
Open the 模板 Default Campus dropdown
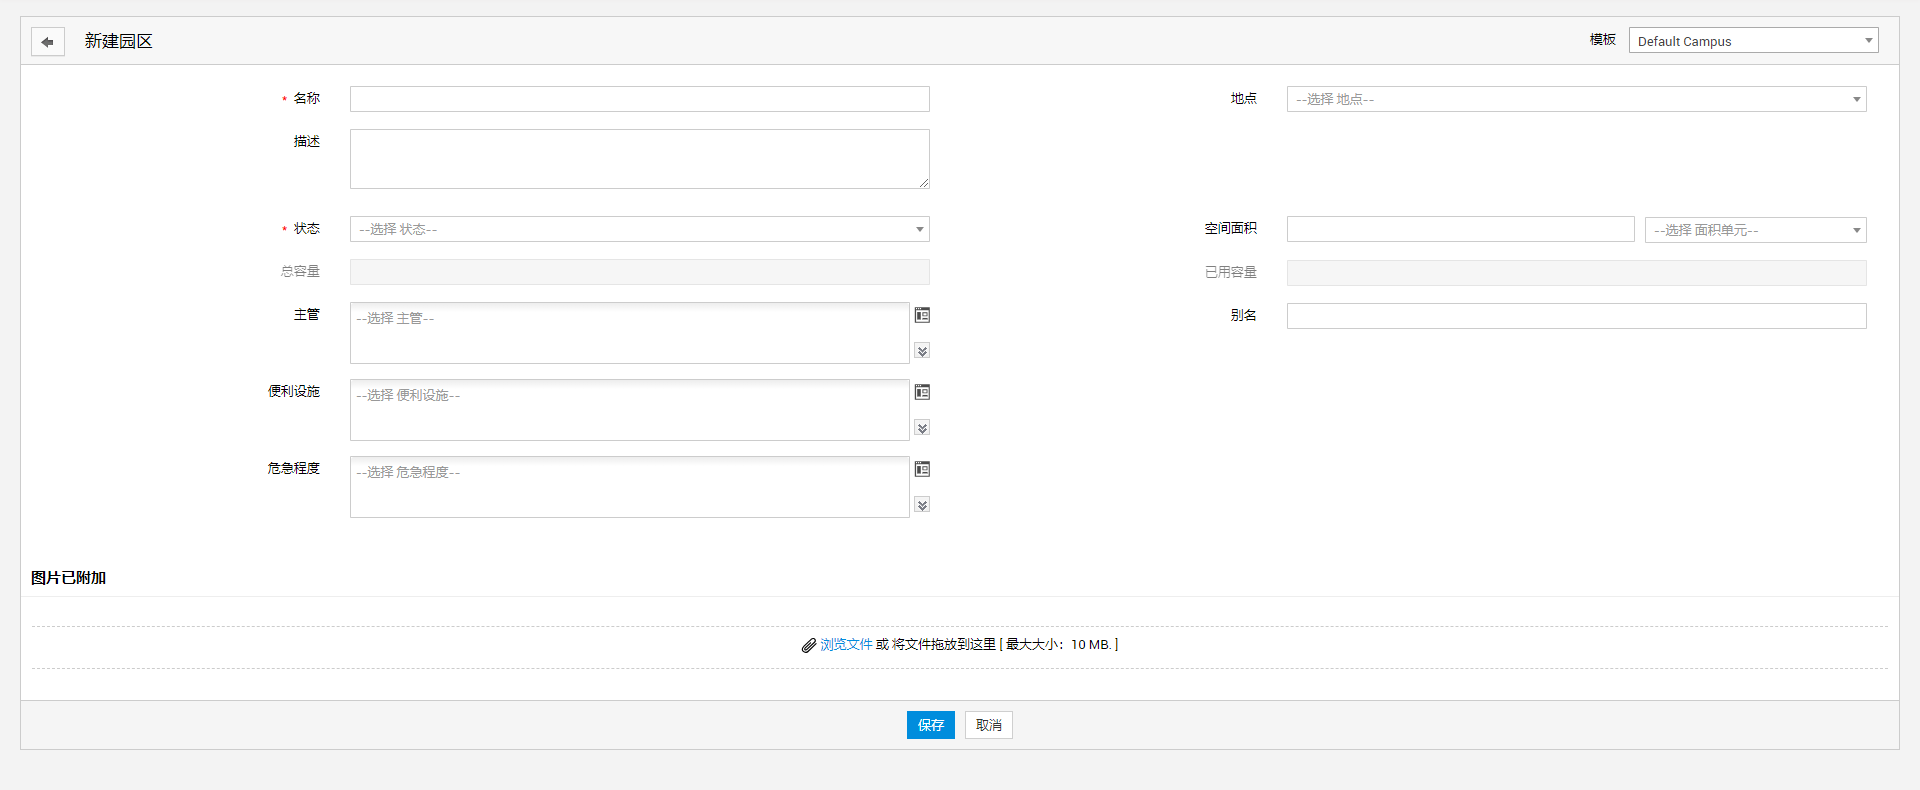tap(1752, 41)
